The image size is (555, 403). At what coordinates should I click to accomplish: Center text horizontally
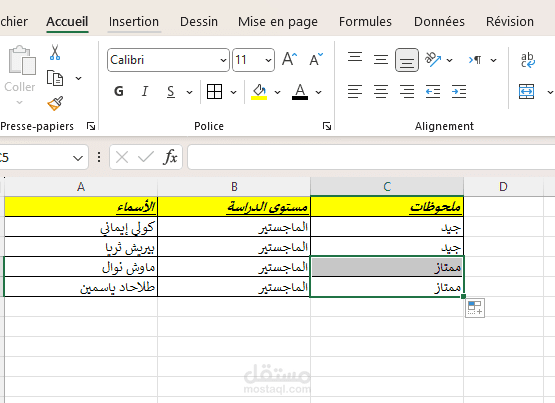point(381,92)
